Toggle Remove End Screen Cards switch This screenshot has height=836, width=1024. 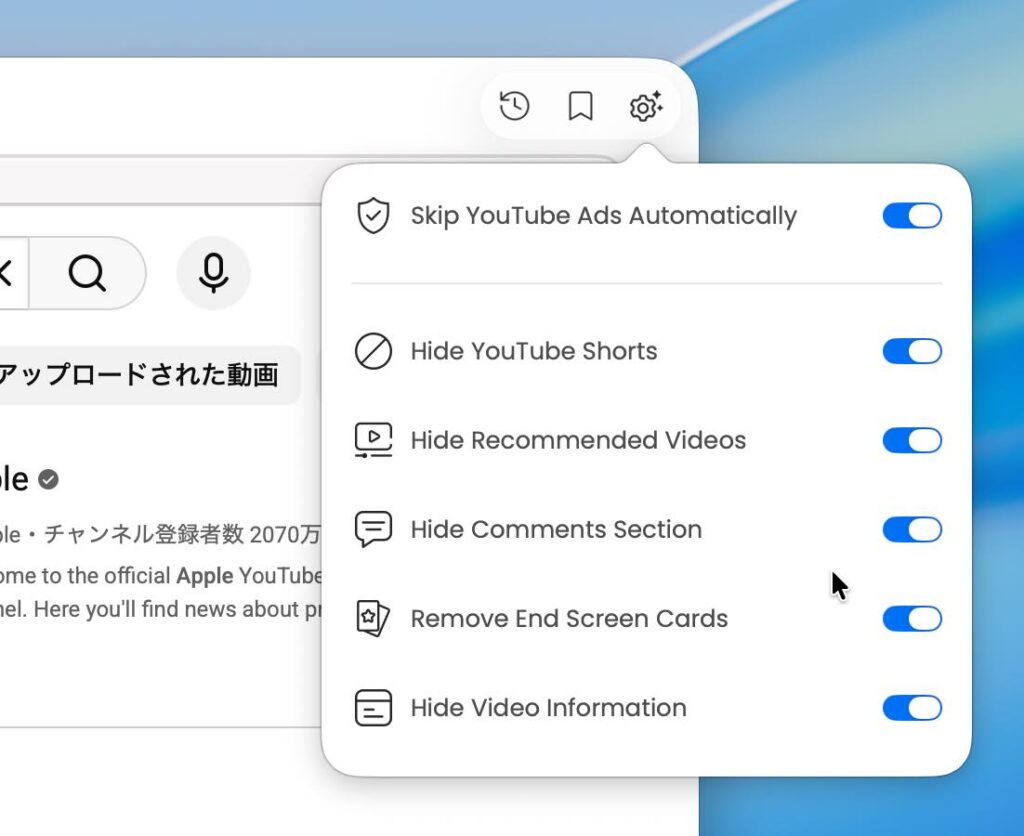912,619
